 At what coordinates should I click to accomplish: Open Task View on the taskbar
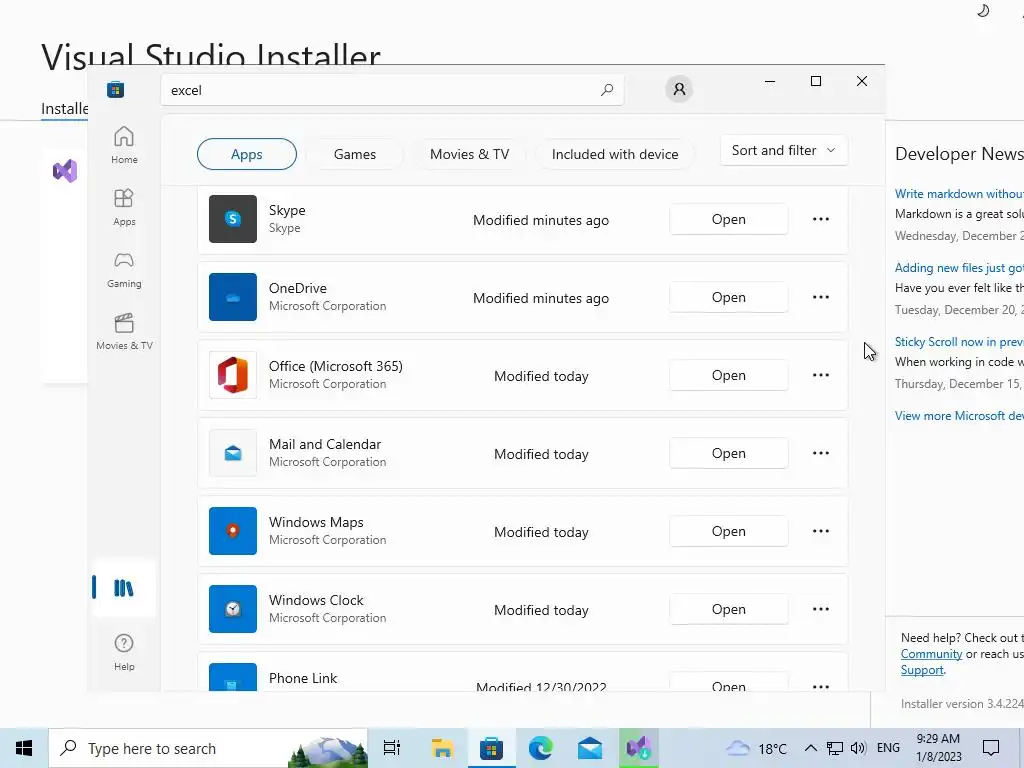coord(392,748)
